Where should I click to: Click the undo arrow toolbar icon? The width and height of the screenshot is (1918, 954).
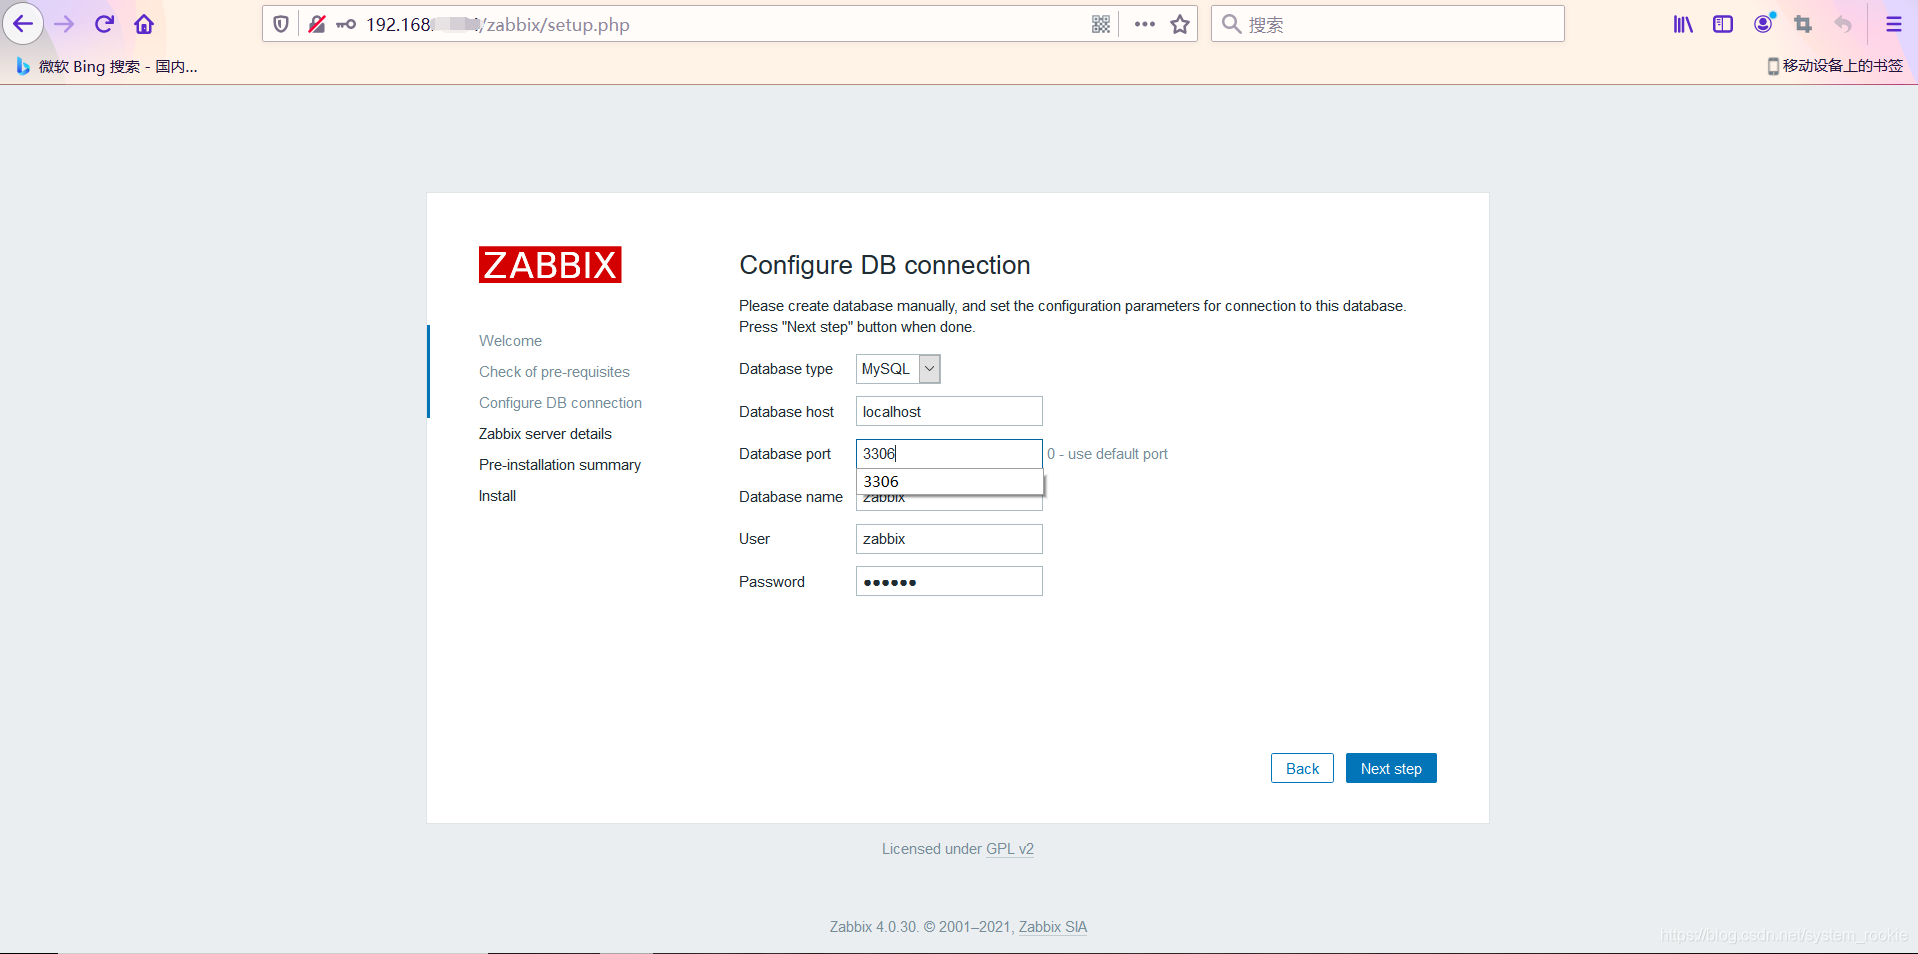point(1843,24)
